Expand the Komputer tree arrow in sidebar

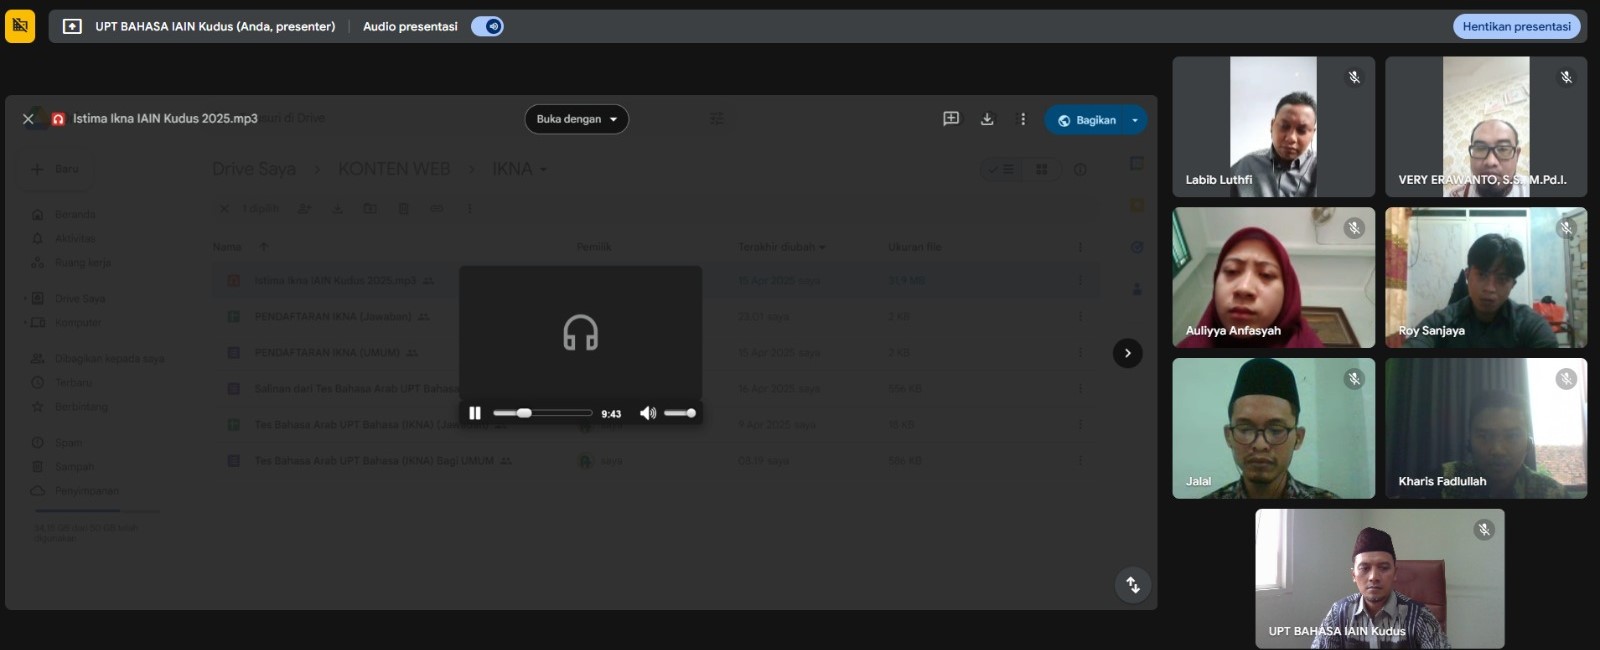click(25, 322)
